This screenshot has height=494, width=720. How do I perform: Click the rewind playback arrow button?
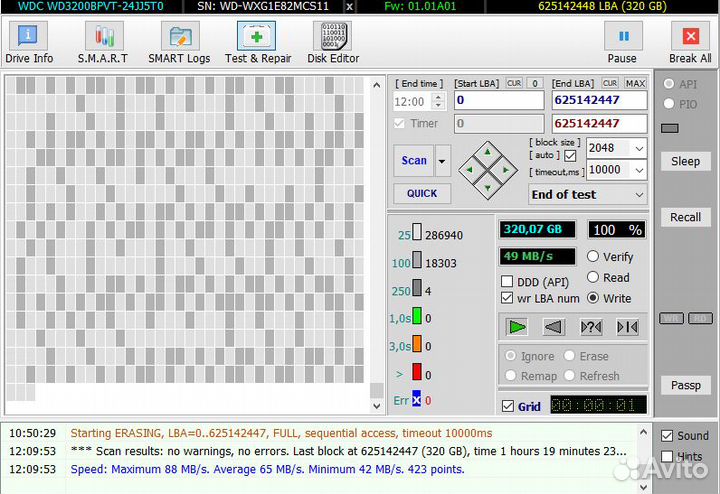click(x=553, y=327)
